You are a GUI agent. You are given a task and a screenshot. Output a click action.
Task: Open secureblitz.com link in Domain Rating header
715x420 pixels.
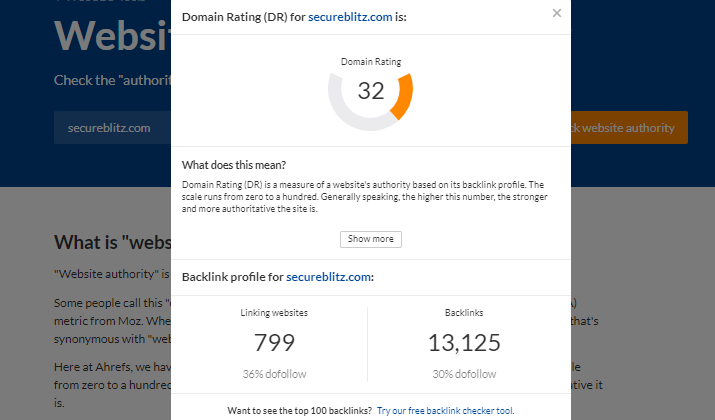click(350, 17)
